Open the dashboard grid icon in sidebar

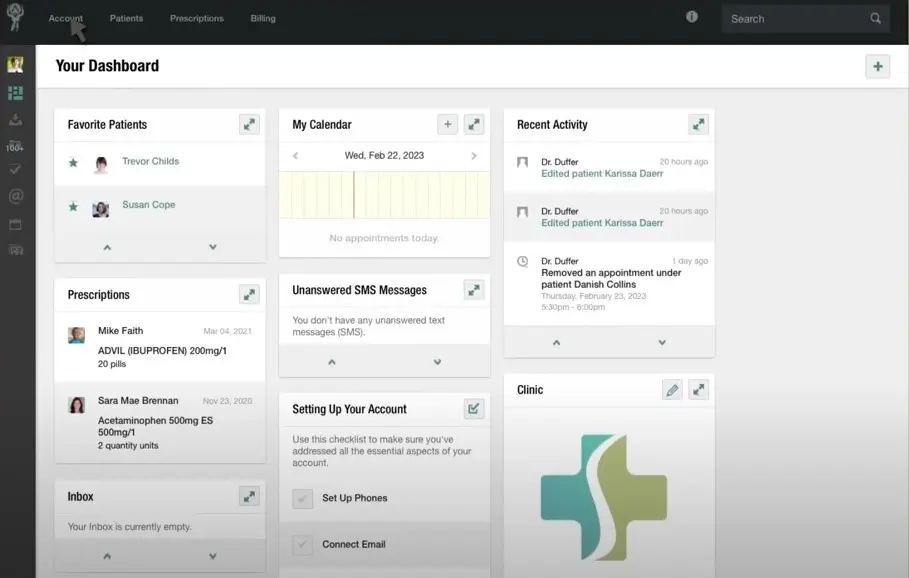pyautogui.click(x=15, y=93)
